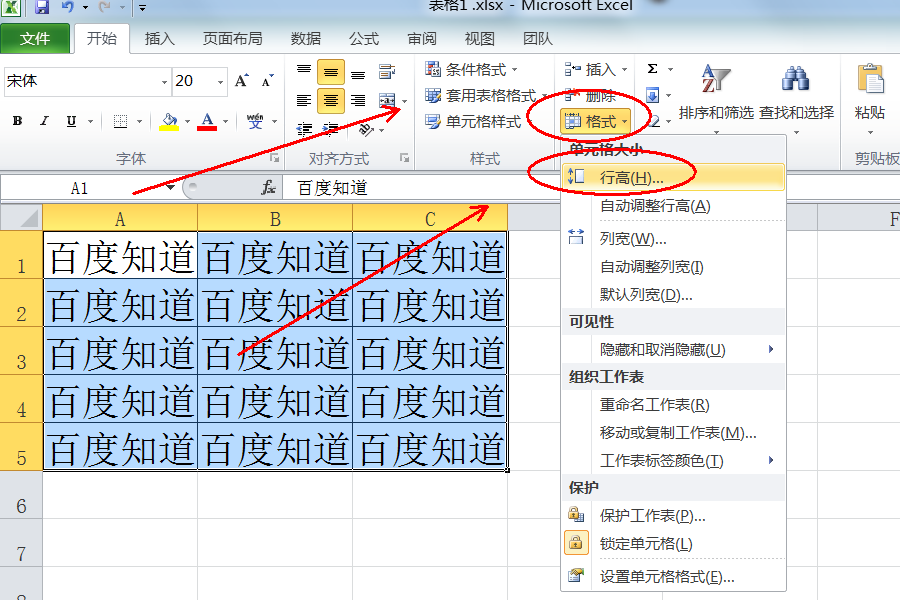Toggle Underline formatting button
This screenshot has height=600, width=900.
click(71, 121)
